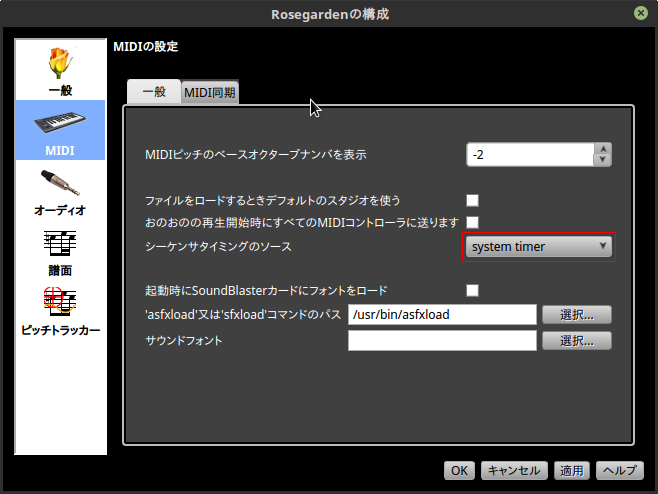Increase the MIDI base octave number

[602, 149]
